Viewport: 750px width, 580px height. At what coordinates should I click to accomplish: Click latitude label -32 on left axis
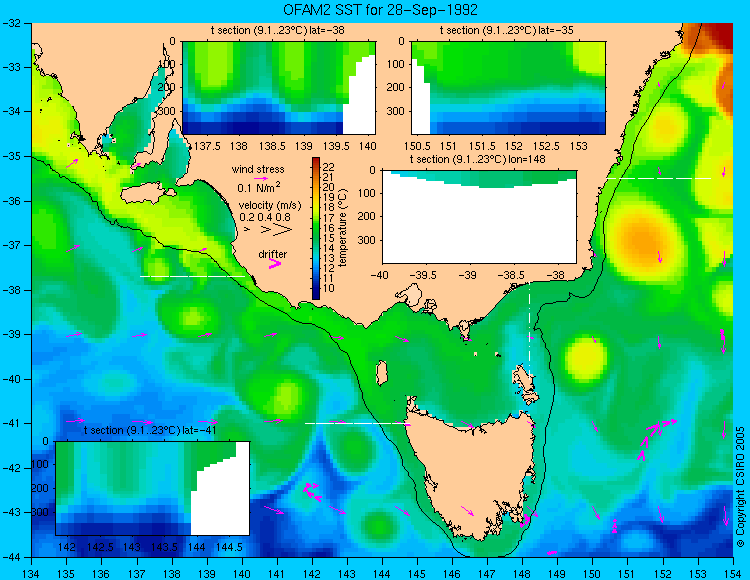coord(11,23)
